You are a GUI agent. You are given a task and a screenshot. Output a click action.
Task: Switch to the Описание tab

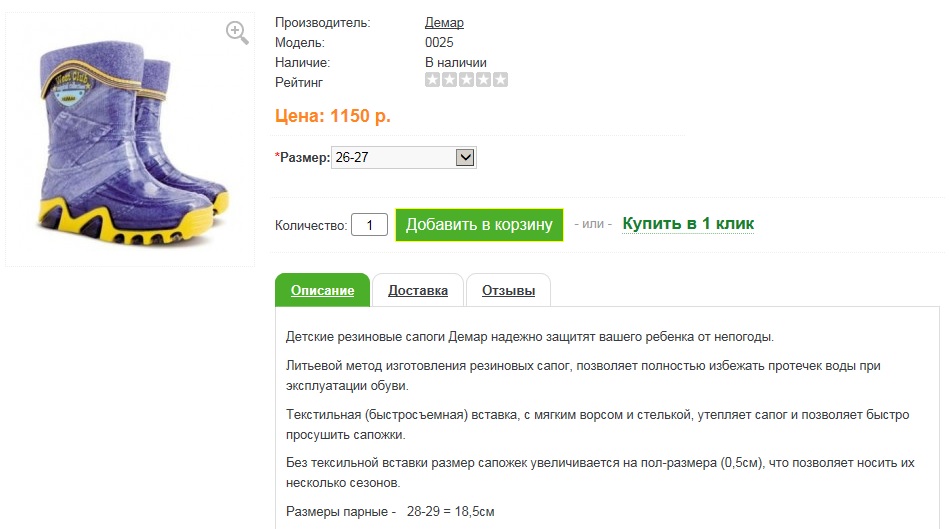(x=322, y=291)
